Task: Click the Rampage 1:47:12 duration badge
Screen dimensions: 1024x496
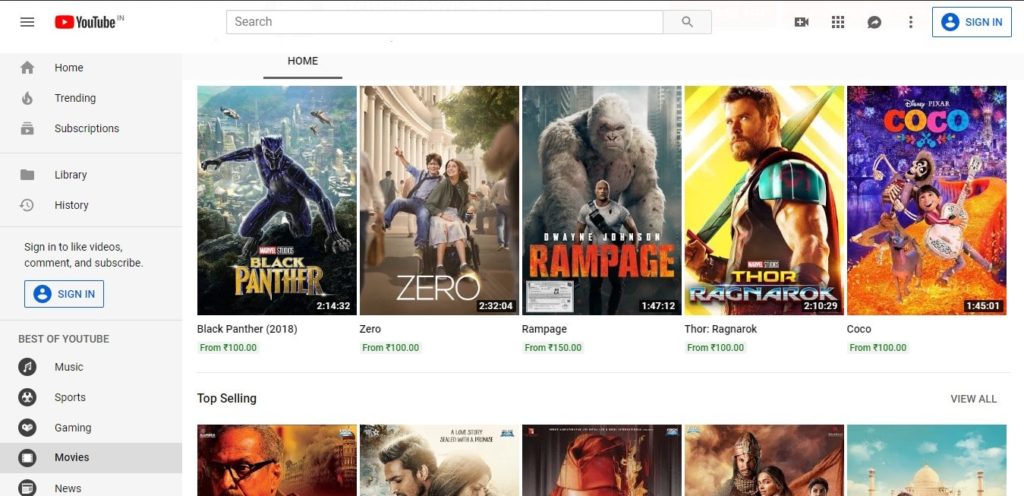Action: [658, 305]
